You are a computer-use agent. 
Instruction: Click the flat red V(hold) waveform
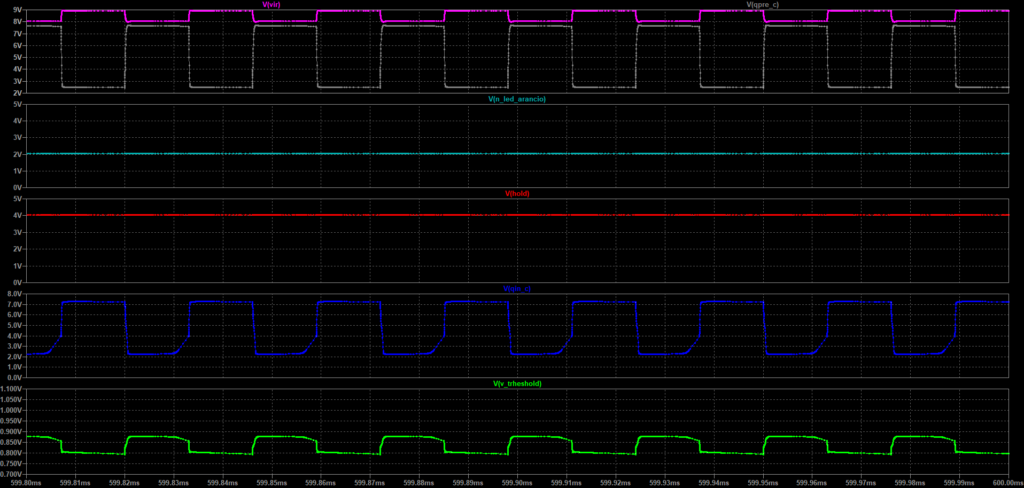pyautogui.click(x=517, y=215)
